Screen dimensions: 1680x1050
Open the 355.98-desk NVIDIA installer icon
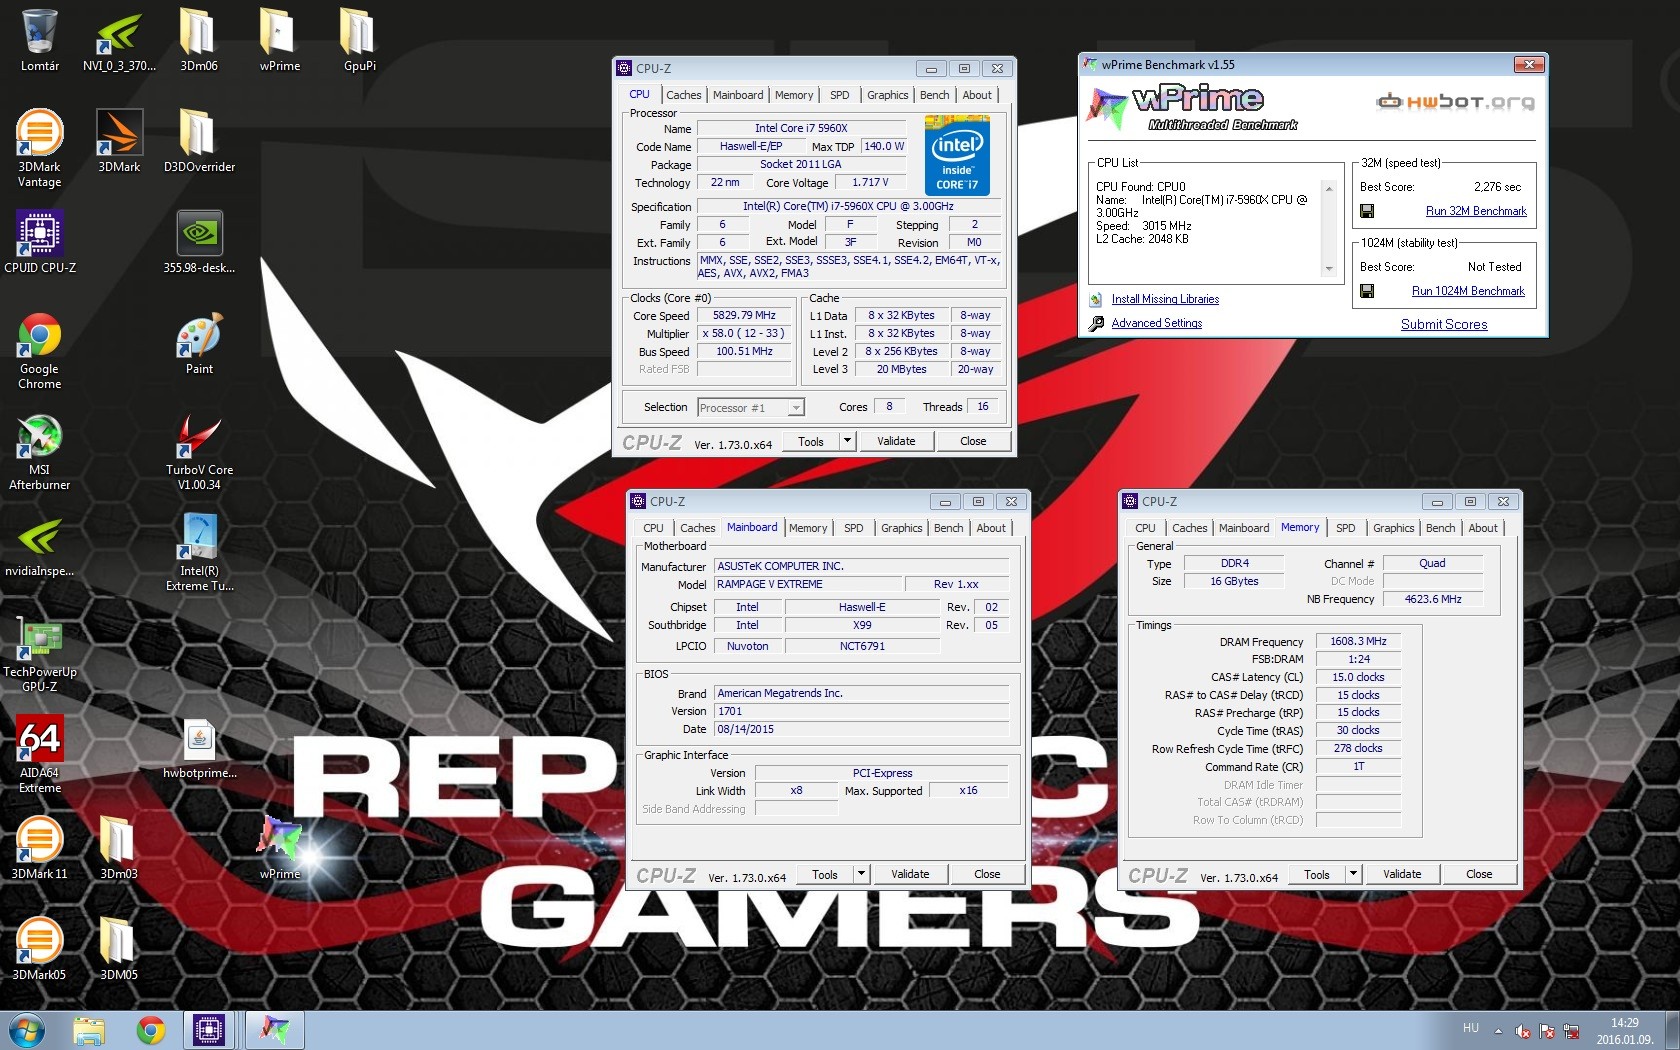[x=199, y=242]
